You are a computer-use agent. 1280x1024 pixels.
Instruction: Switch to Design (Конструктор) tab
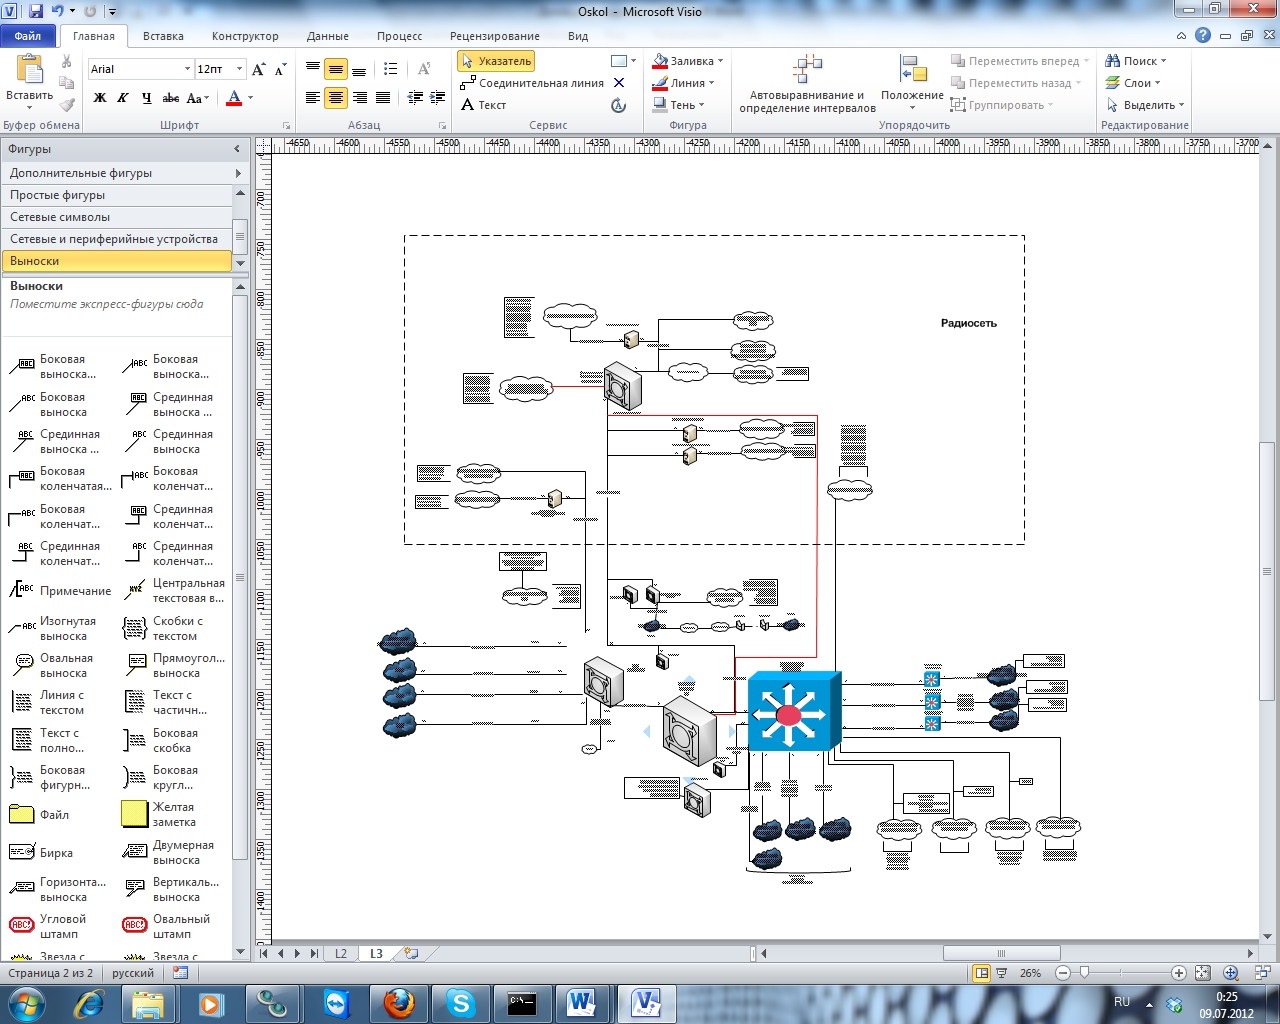pos(245,36)
